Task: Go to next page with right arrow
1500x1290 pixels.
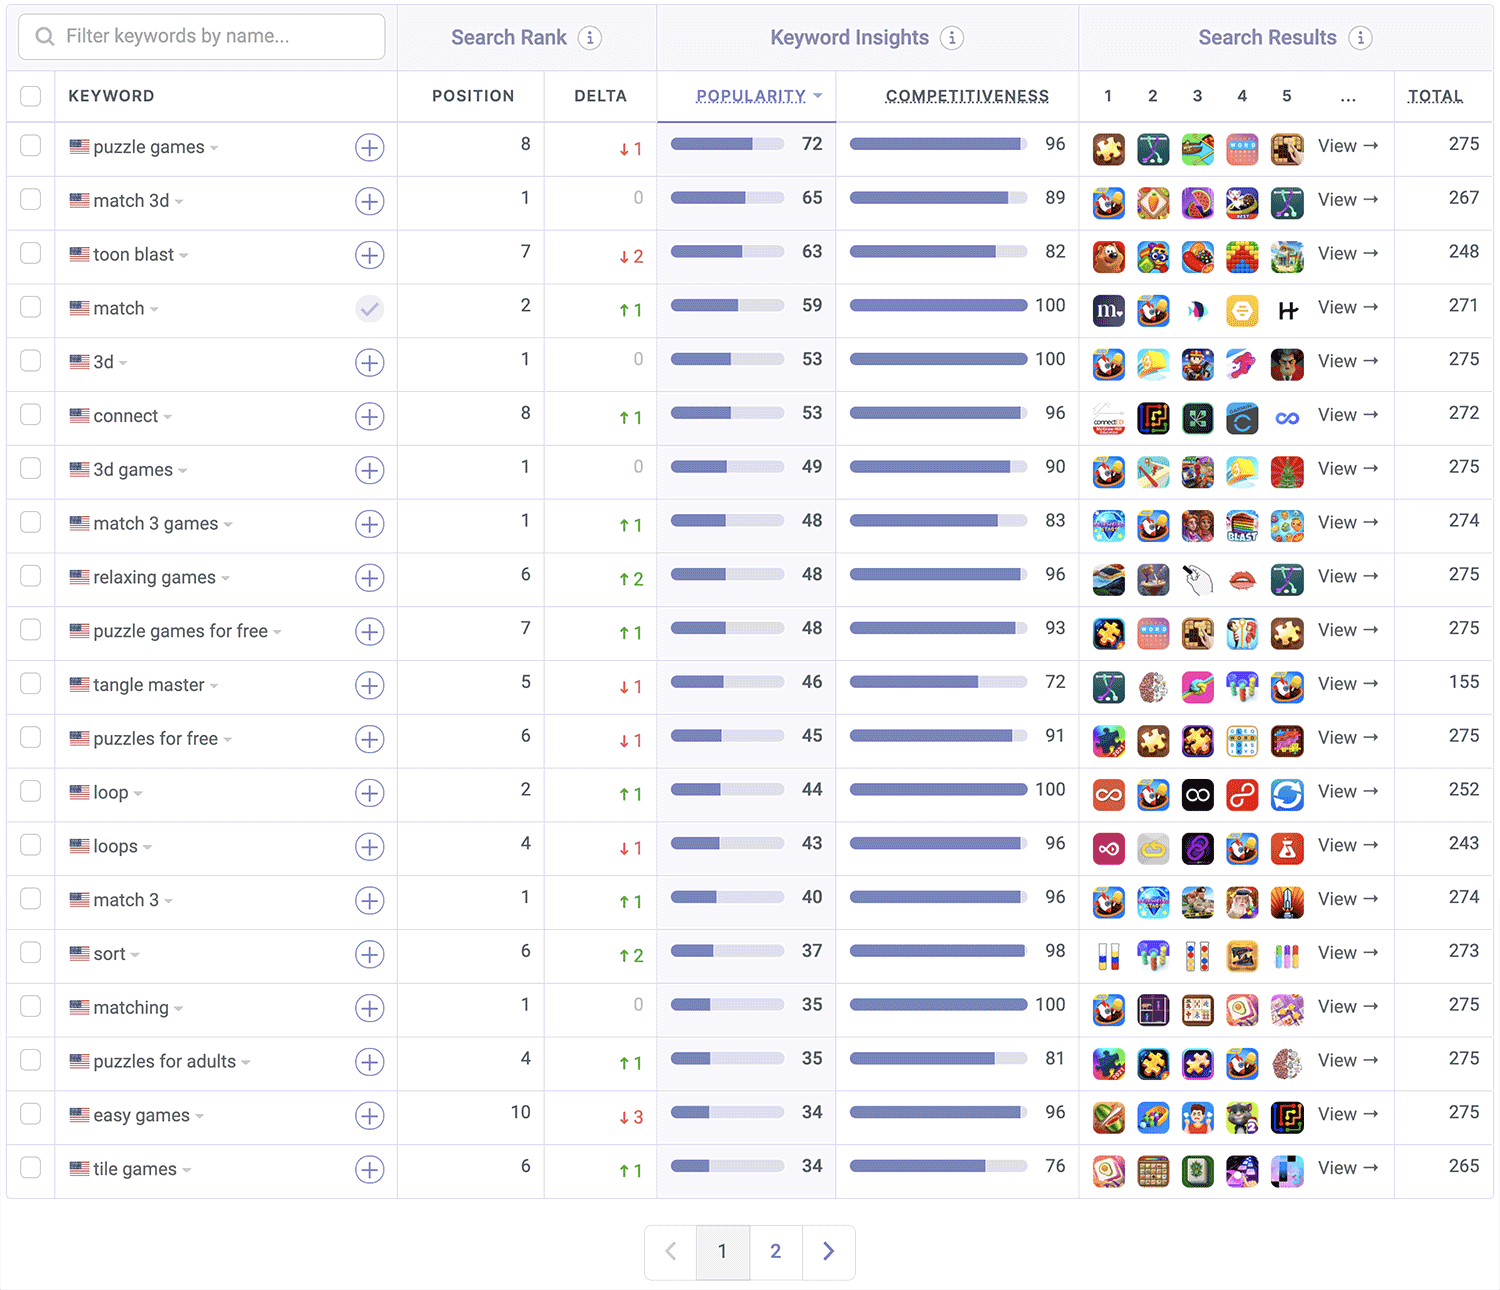Action: coord(829,1252)
